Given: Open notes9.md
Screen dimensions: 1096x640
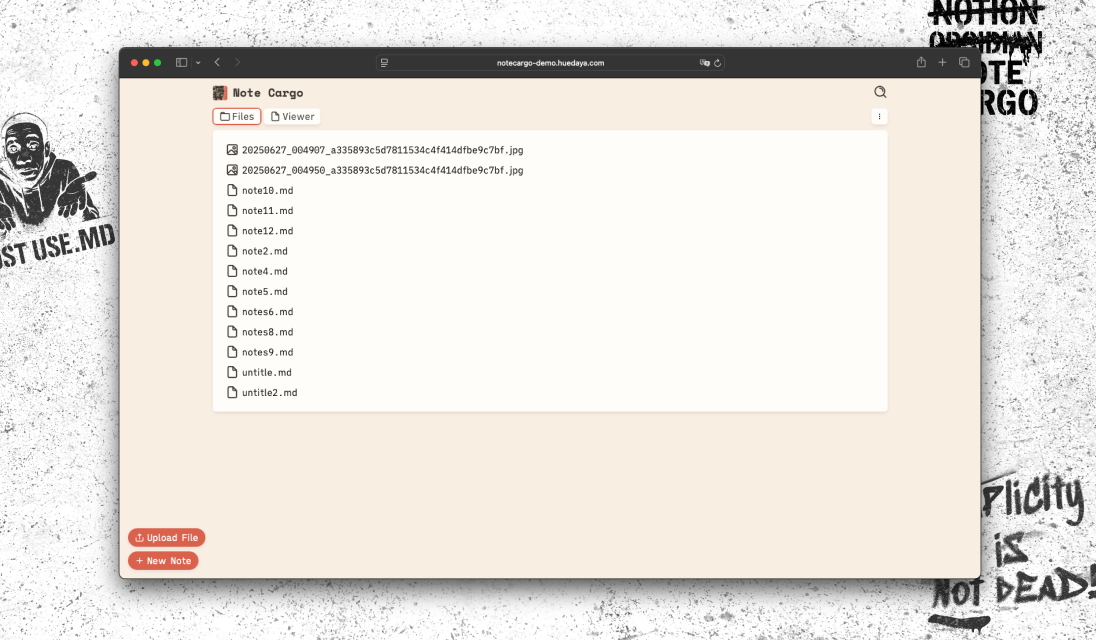Looking at the screenshot, I should pyautogui.click(x=268, y=353).
